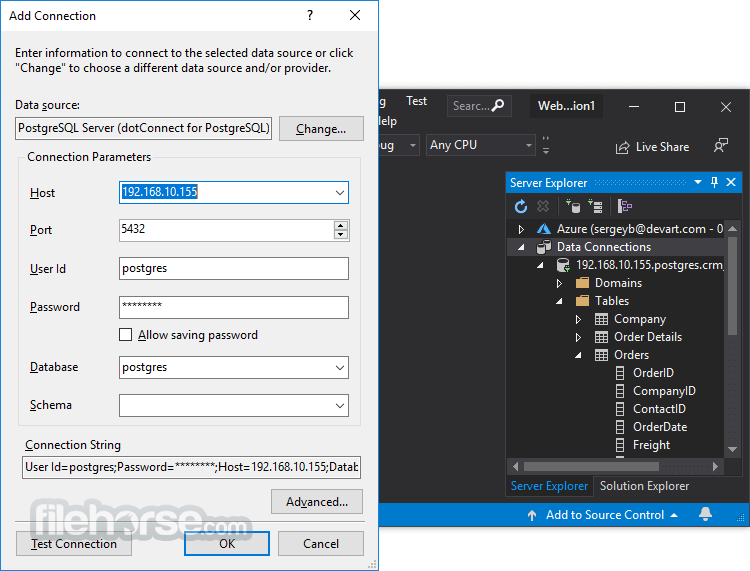Click the Tables folder icon
Image resolution: width=750 pixels, height=571 pixels.
pos(582,301)
